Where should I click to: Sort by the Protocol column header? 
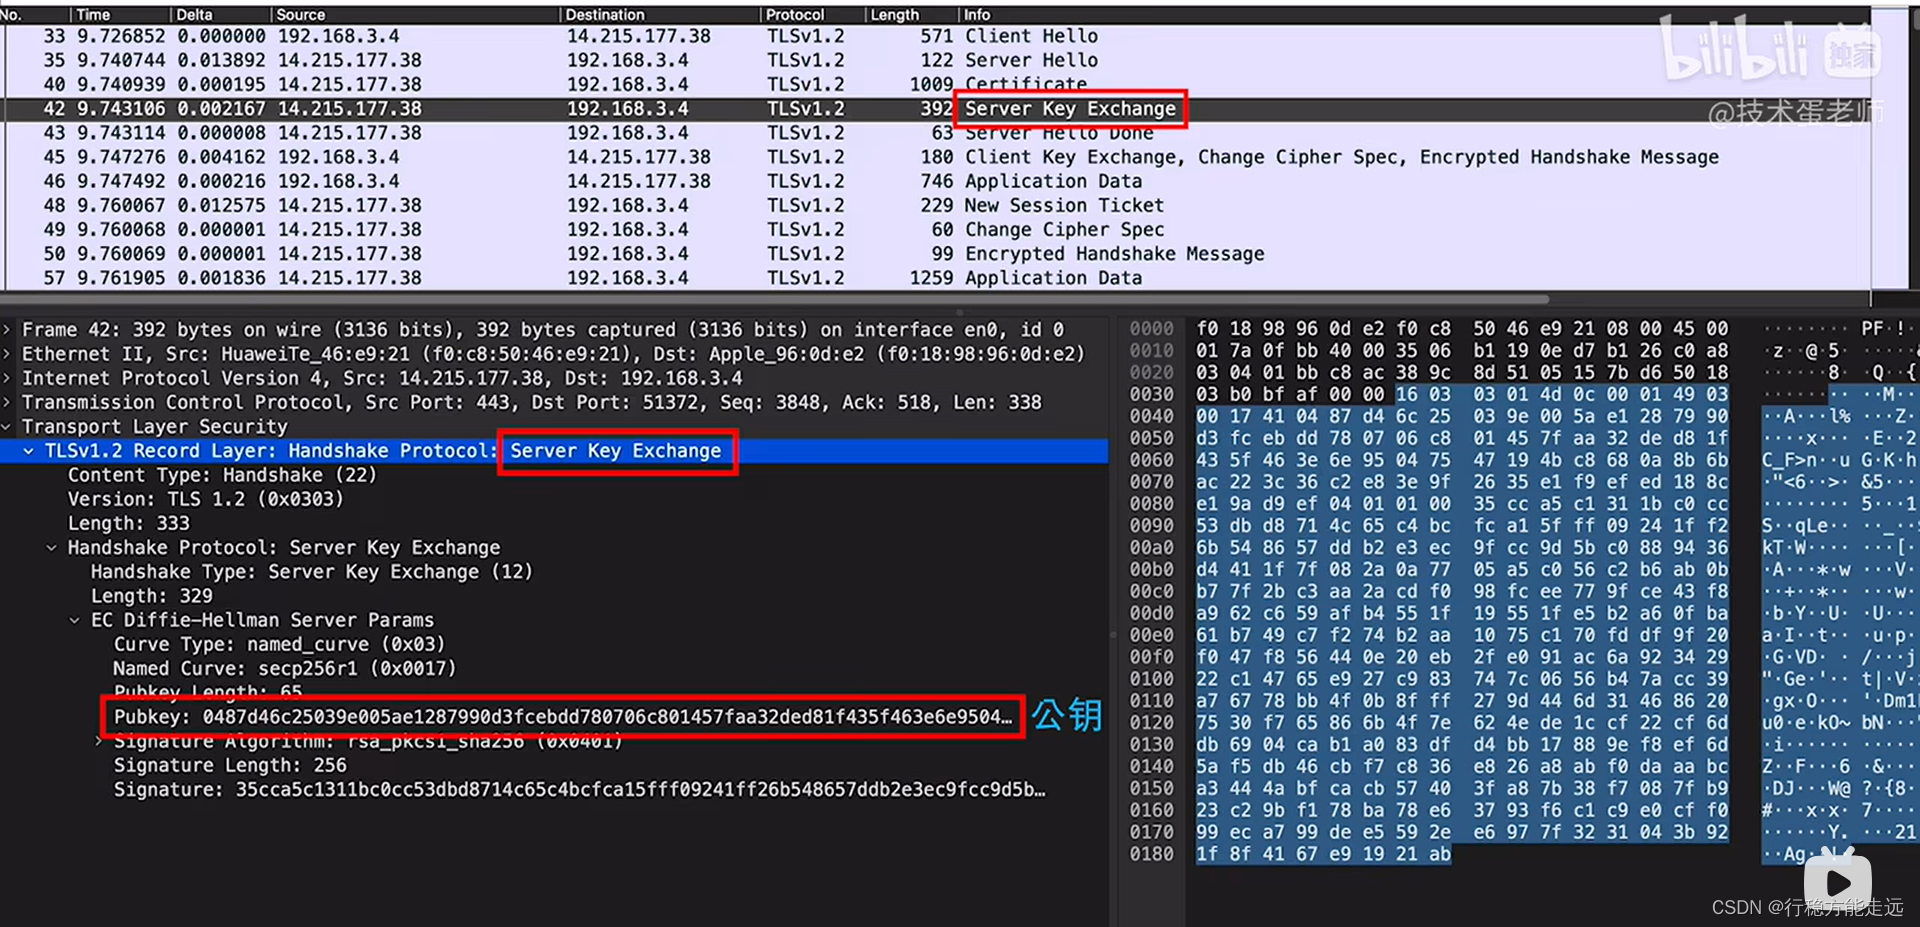coord(812,14)
